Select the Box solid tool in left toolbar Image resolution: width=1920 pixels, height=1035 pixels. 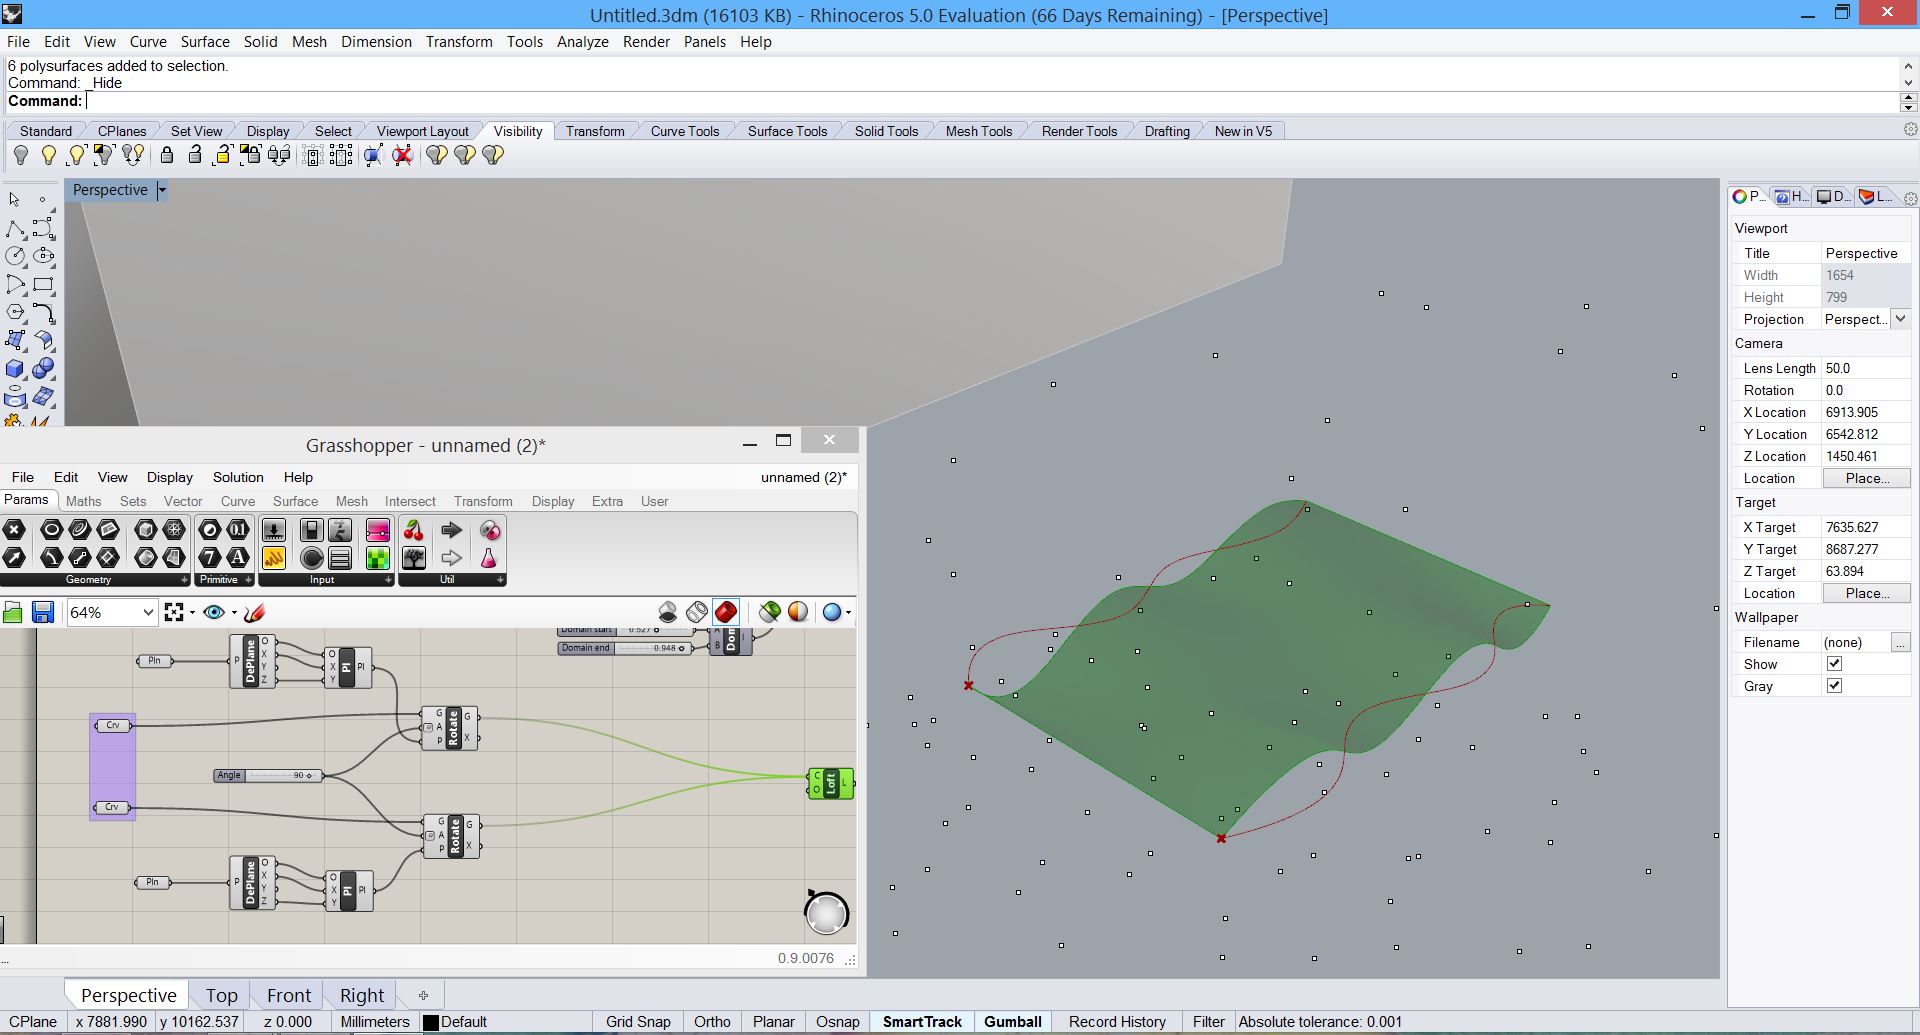point(15,369)
